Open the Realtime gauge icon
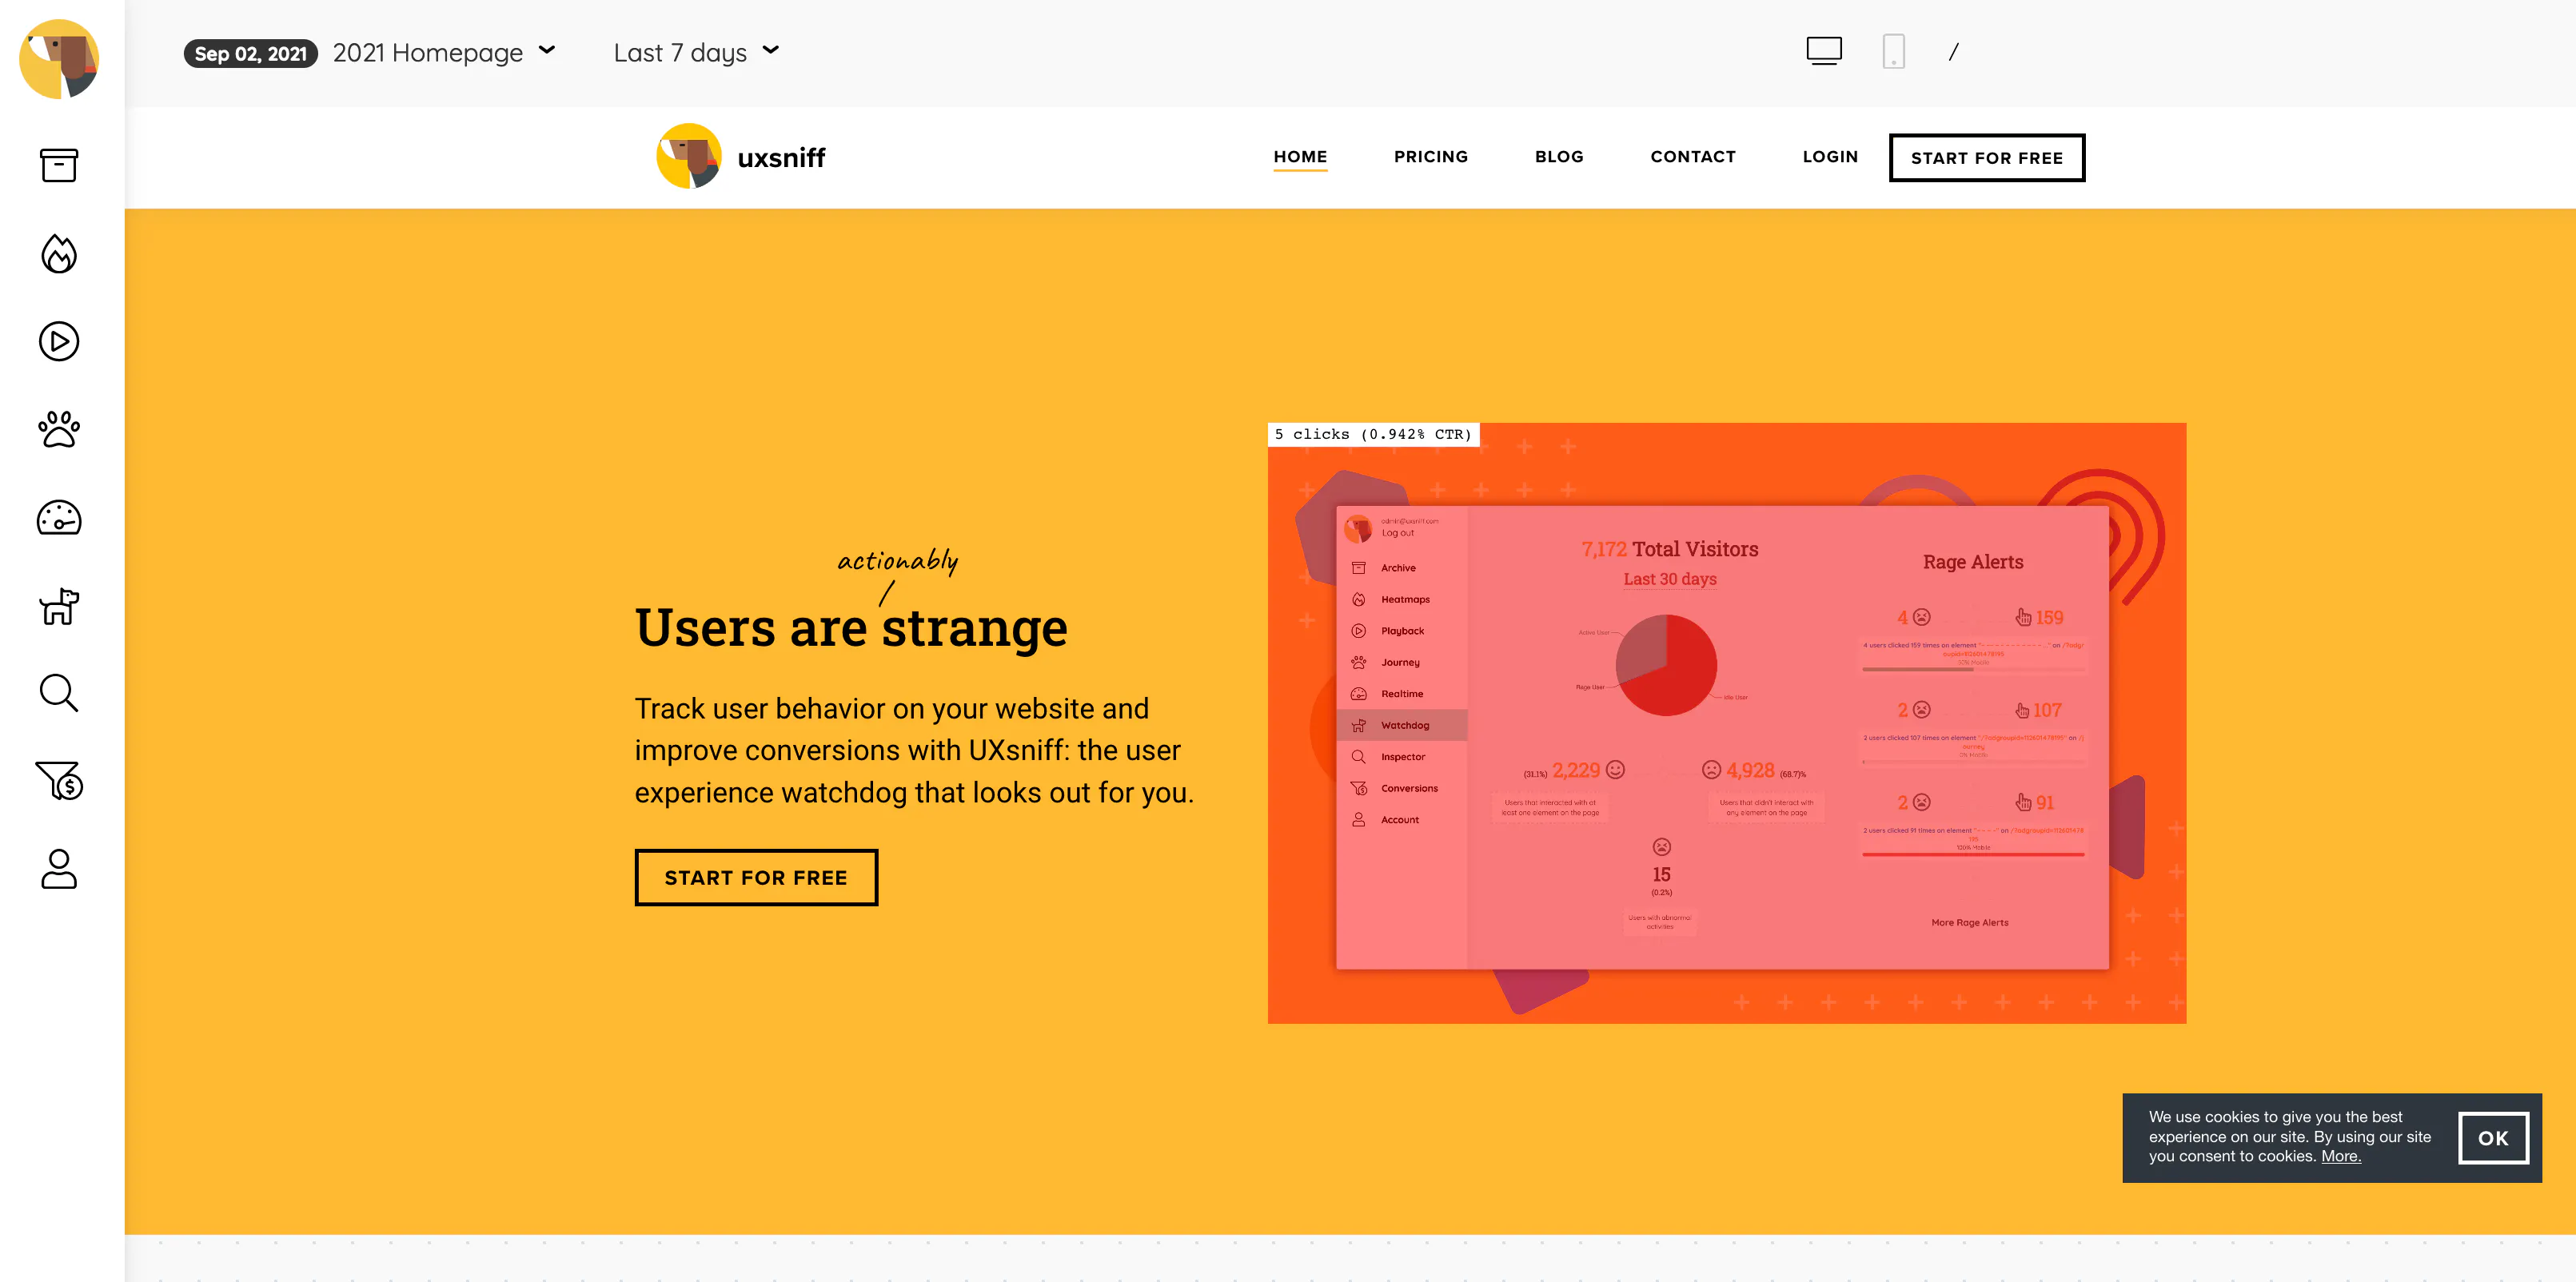 point(59,518)
